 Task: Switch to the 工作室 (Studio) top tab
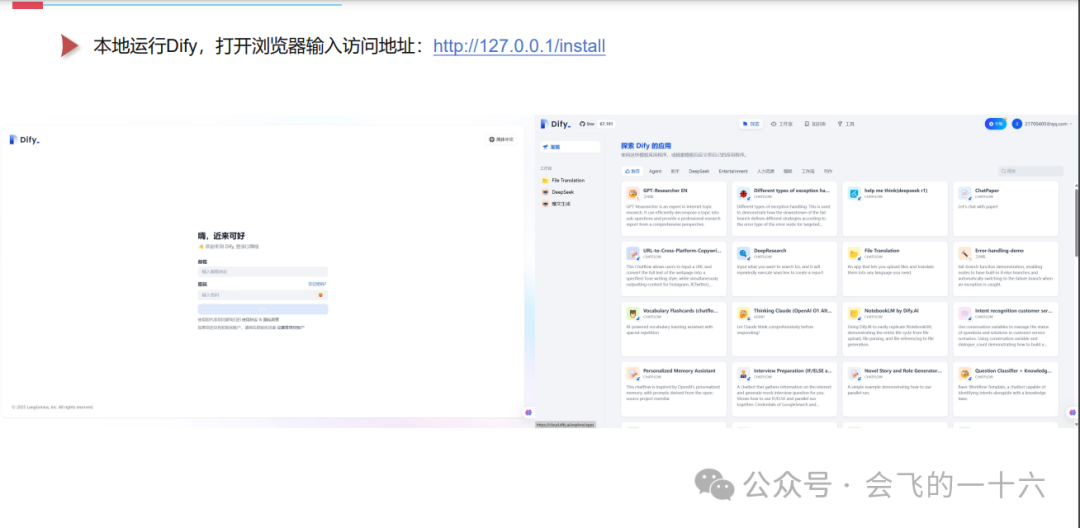(782, 124)
